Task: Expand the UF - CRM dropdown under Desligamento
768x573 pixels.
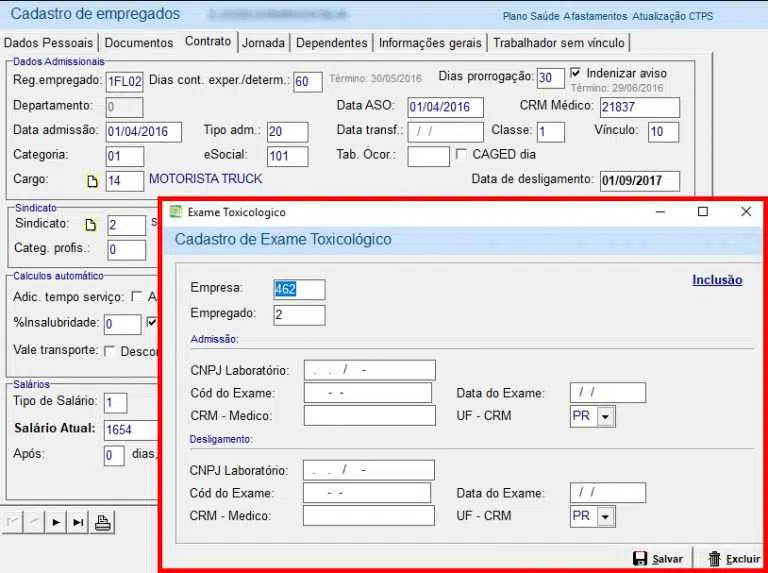Action: [x=605, y=516]
